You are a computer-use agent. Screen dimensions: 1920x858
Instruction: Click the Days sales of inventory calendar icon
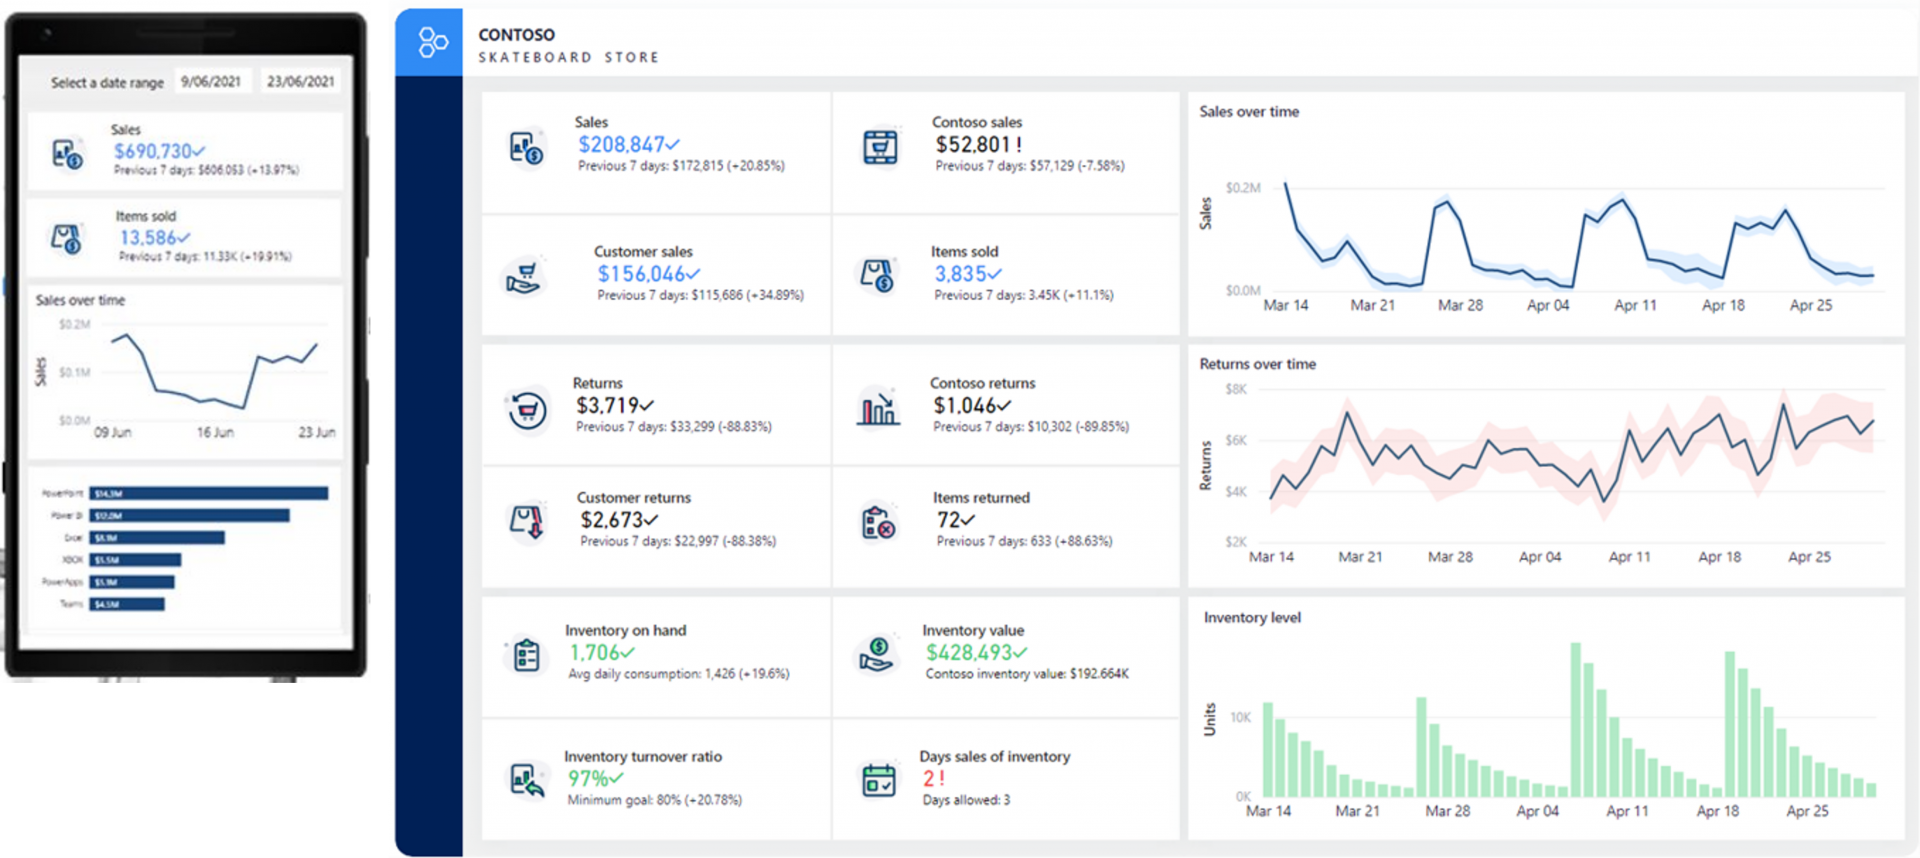[879, 780]
